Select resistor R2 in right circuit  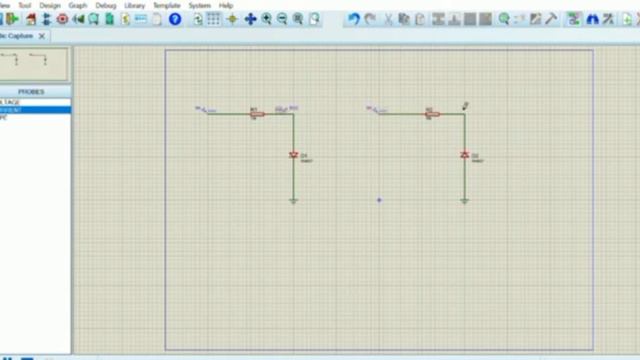coord(432,114)
